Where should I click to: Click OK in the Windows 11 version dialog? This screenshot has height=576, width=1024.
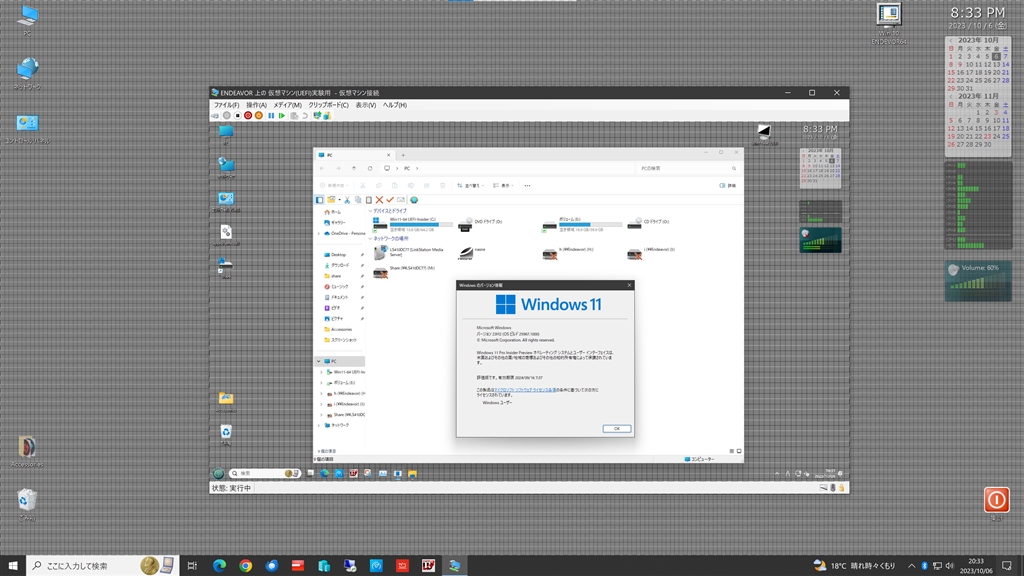pyautogui.click(x=616, y=428)
